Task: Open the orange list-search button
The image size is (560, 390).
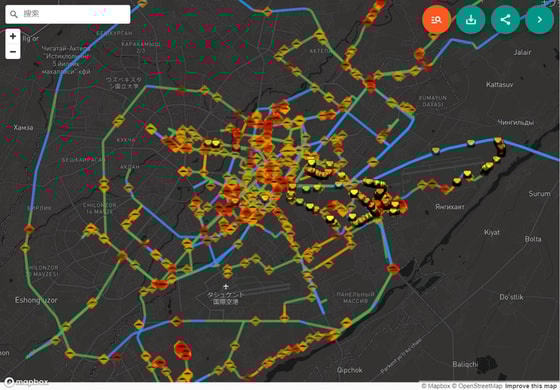Action: coord(436,20)
